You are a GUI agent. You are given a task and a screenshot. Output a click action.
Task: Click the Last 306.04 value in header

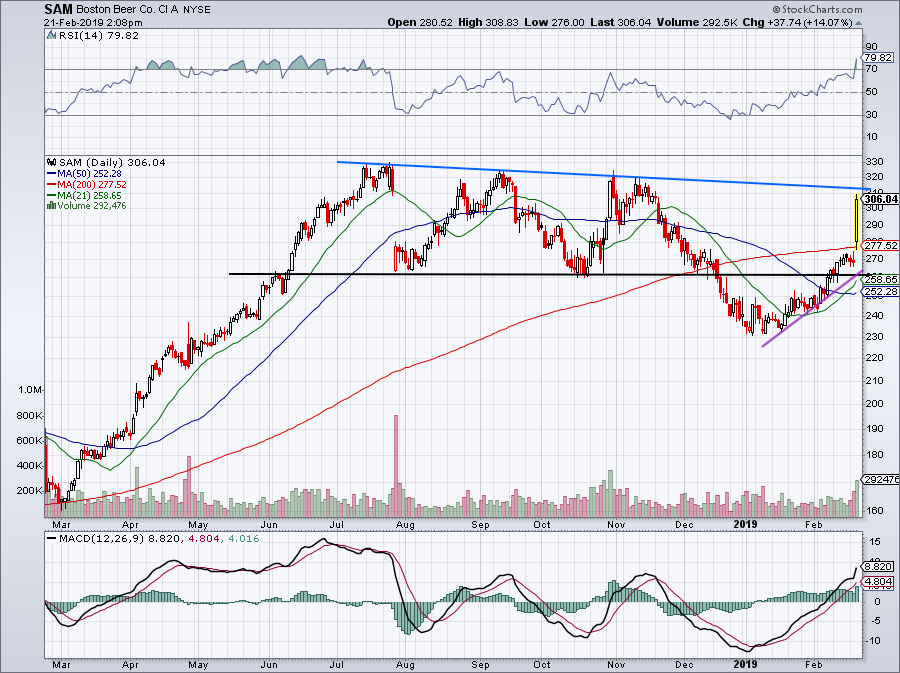point(620,22)
